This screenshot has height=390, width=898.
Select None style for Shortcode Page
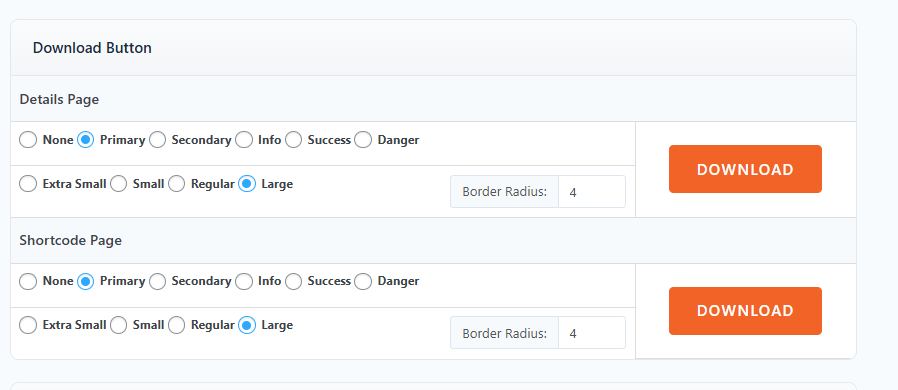pyautogui.click(x=28, y=281)
